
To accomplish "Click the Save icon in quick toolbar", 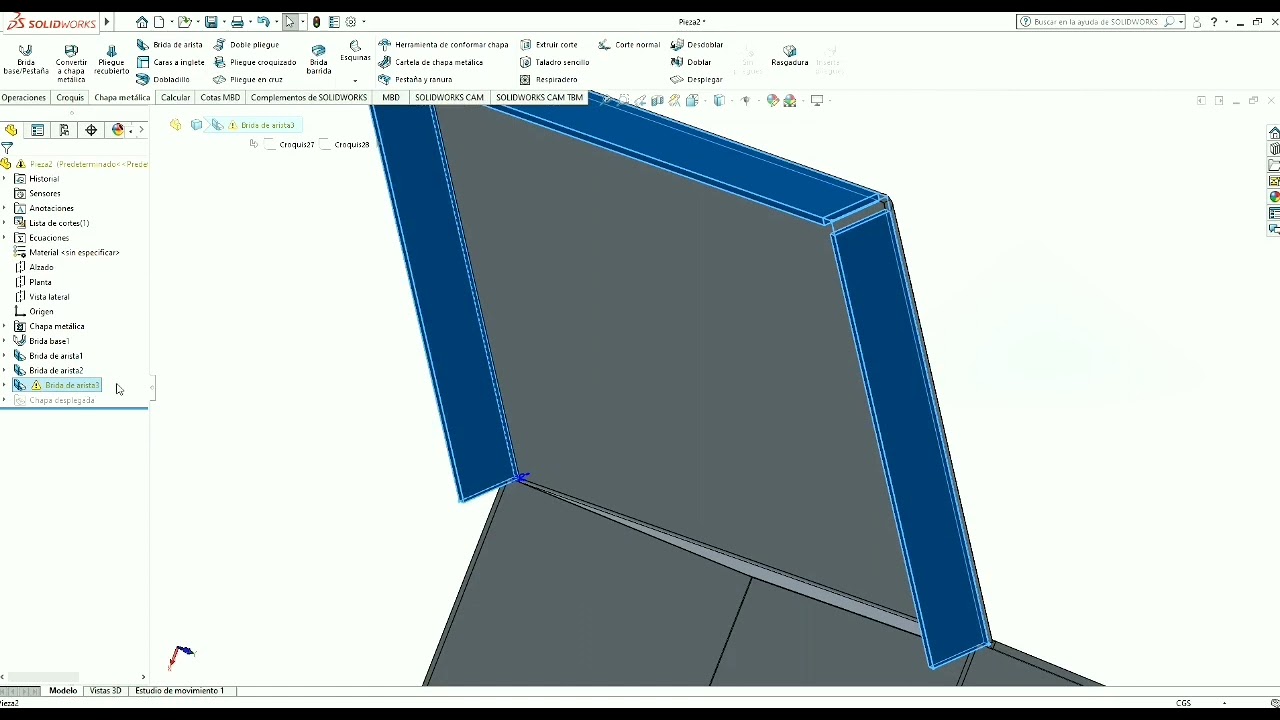I will pos(211,22).
